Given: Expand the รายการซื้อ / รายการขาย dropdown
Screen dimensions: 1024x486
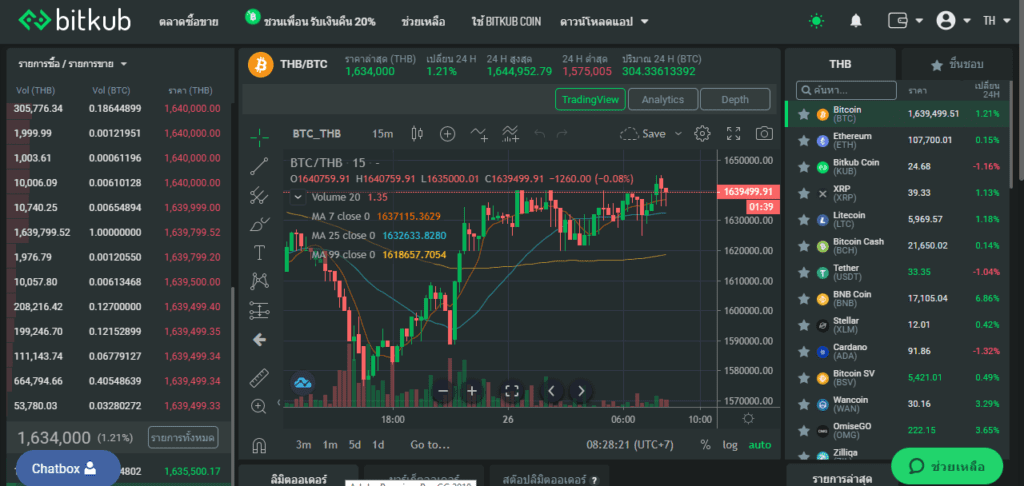Looking at the screenshot, I should 72,64.
